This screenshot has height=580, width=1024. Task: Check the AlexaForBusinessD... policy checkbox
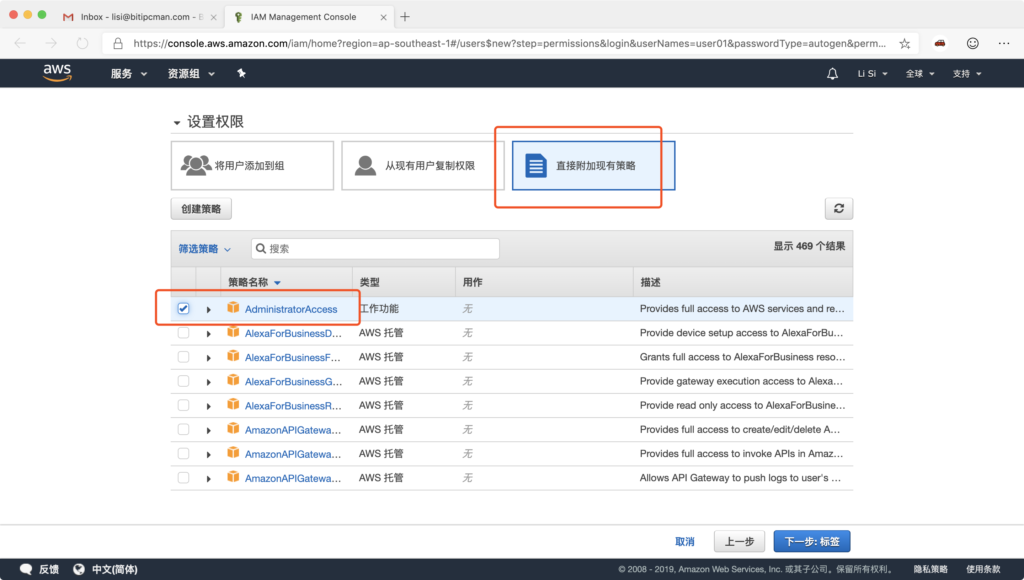point(184,332)
